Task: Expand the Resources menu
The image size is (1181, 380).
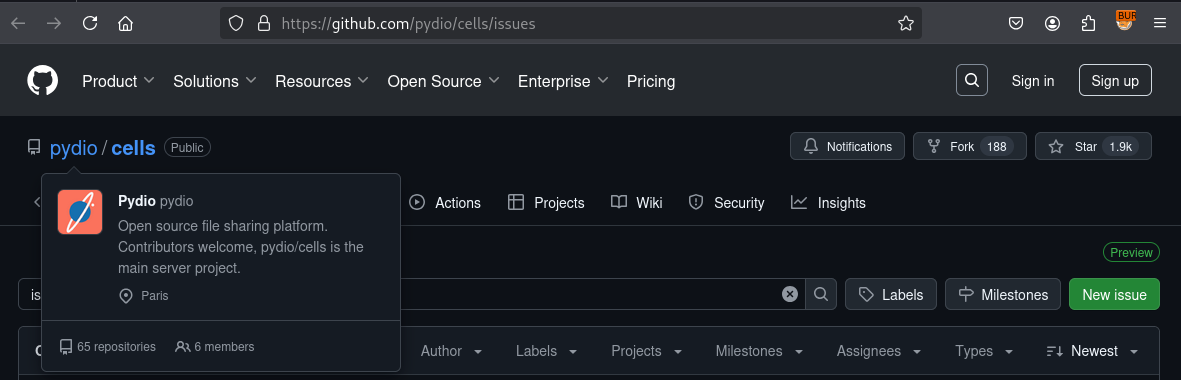Action: point(322,81)
